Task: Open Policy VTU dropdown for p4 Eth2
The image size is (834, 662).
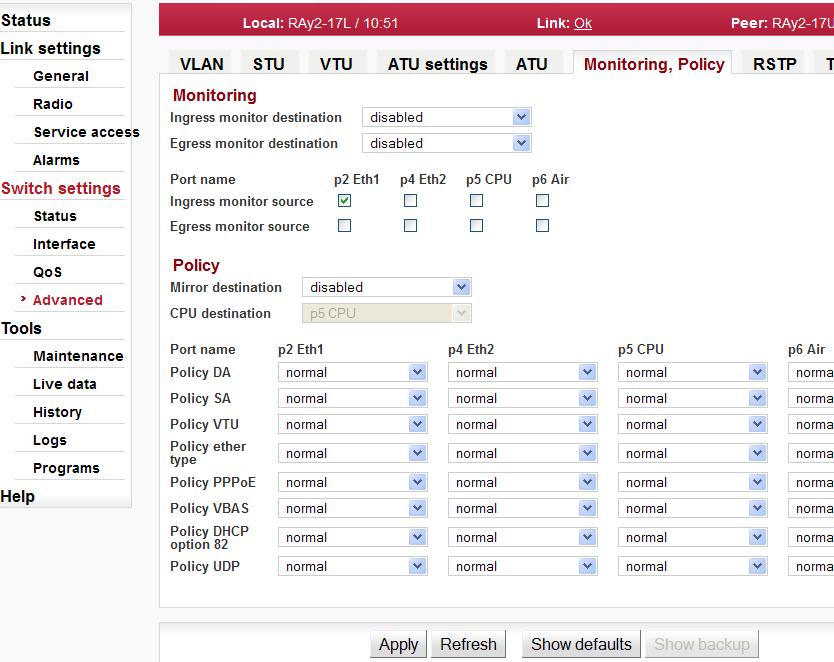Action: 522,424
